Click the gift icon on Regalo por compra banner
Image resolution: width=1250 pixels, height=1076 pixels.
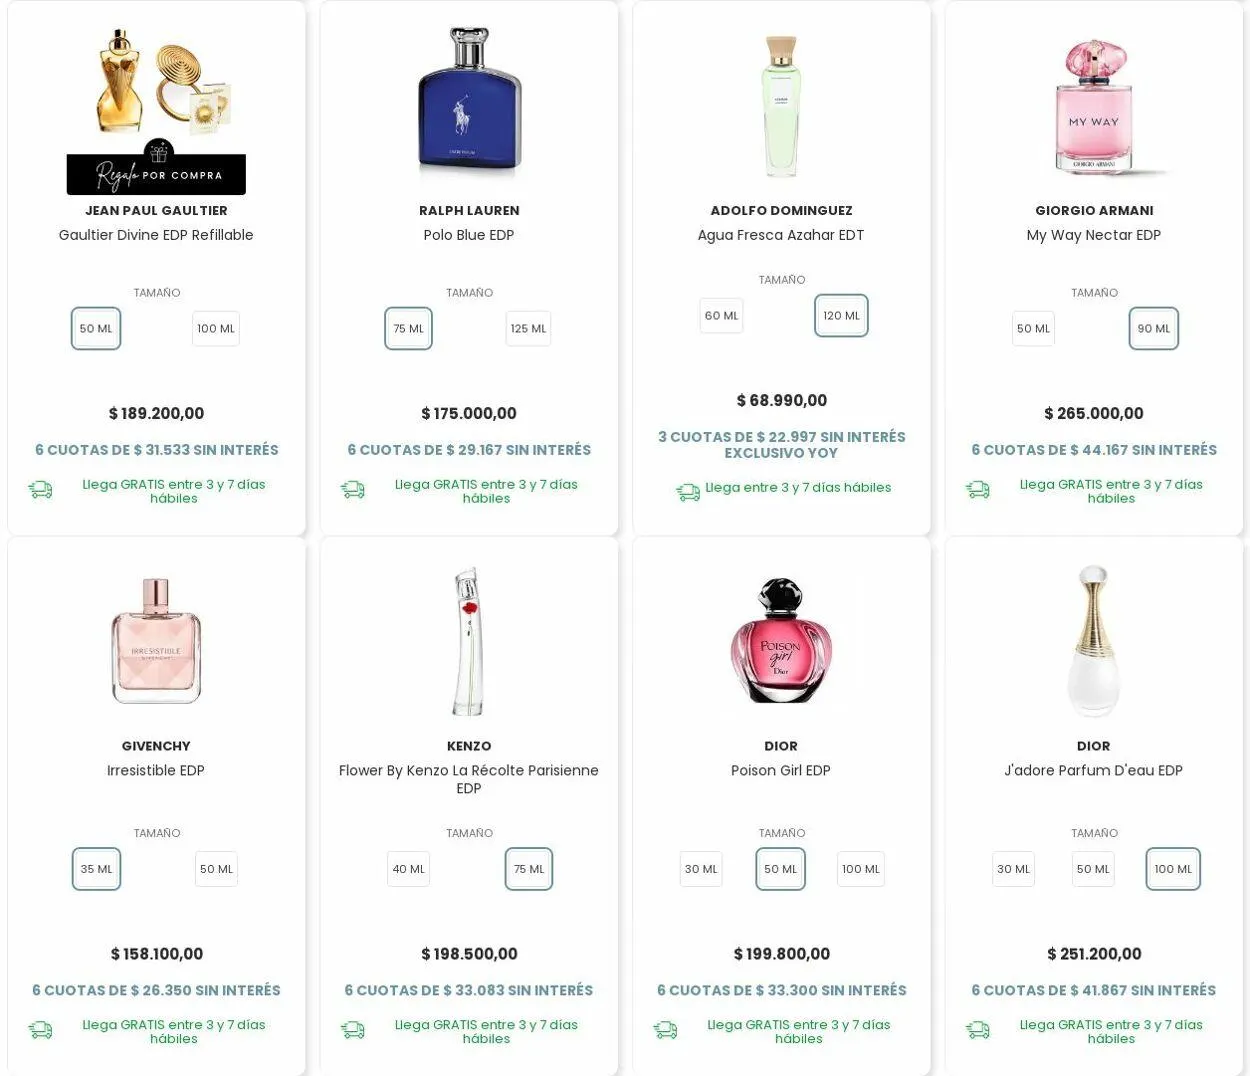(158, 152)
